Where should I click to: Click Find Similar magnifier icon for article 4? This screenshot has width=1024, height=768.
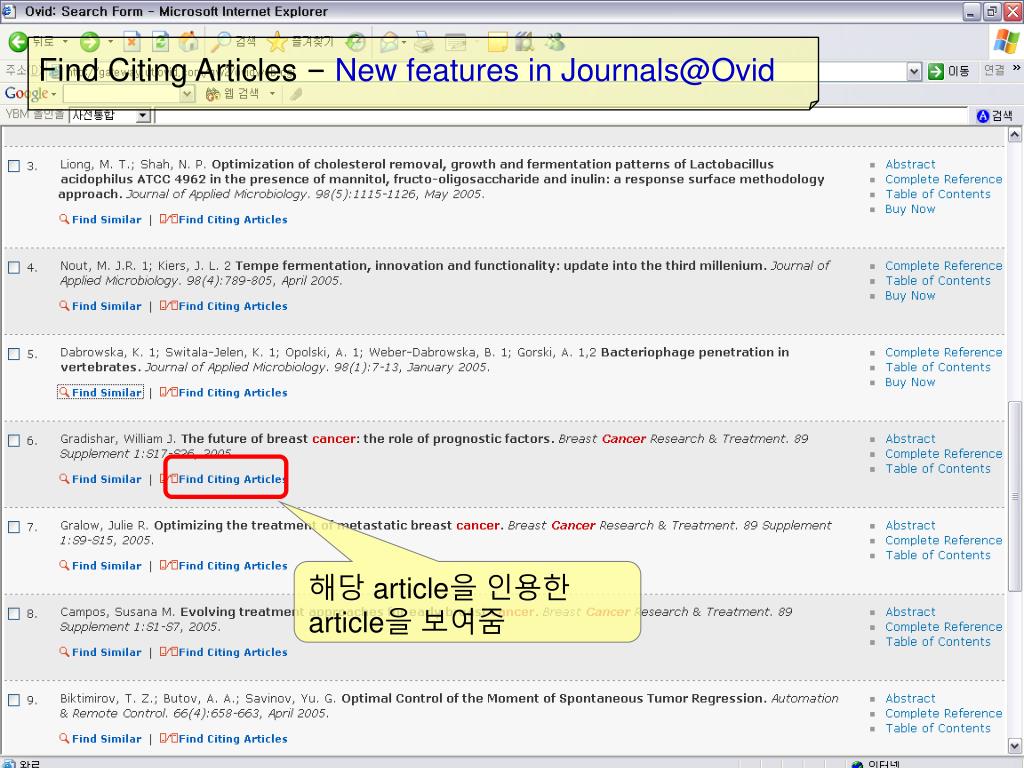64,306
